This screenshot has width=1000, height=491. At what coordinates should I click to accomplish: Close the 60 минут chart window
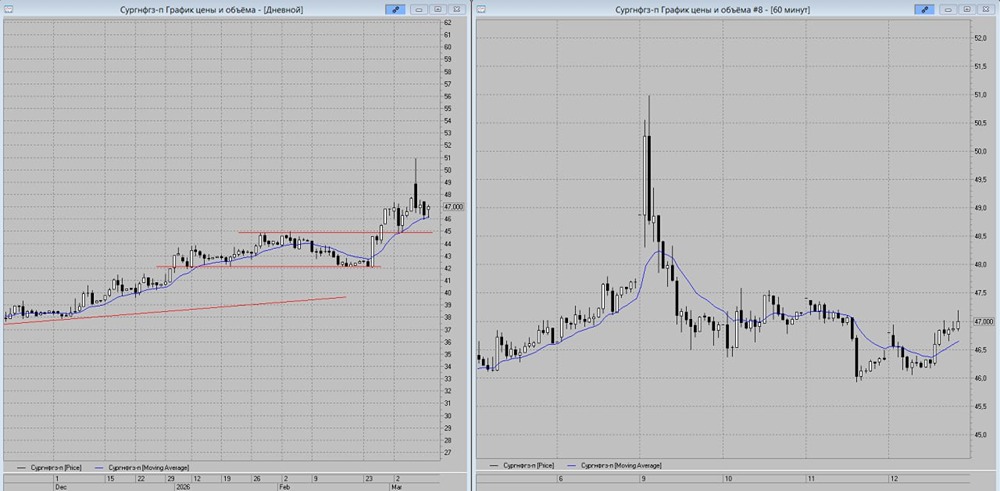pos(985,10)
